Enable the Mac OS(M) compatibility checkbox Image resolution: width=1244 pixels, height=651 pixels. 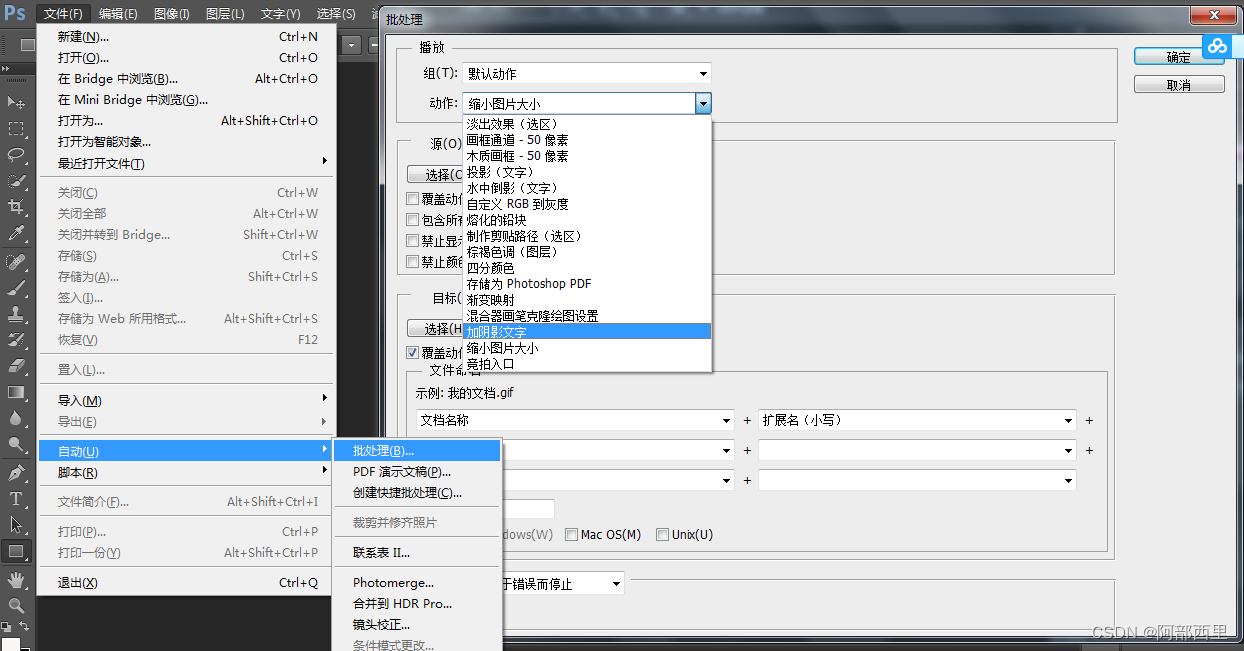pos(571,534)
